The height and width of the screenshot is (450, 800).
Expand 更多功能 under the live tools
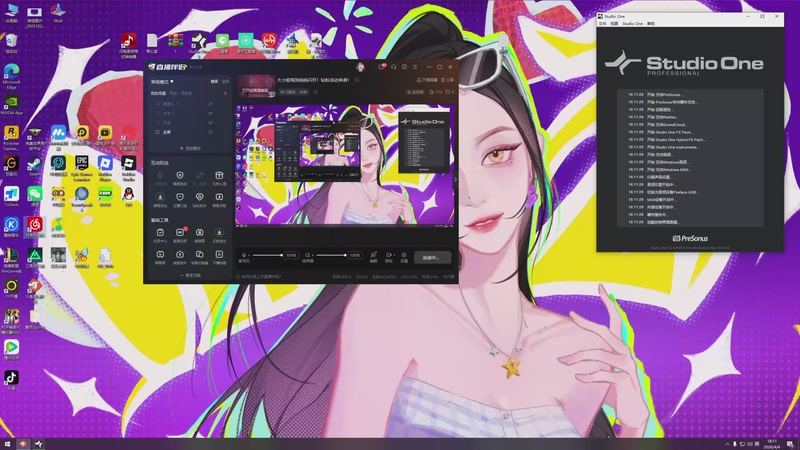click(190, 276)
